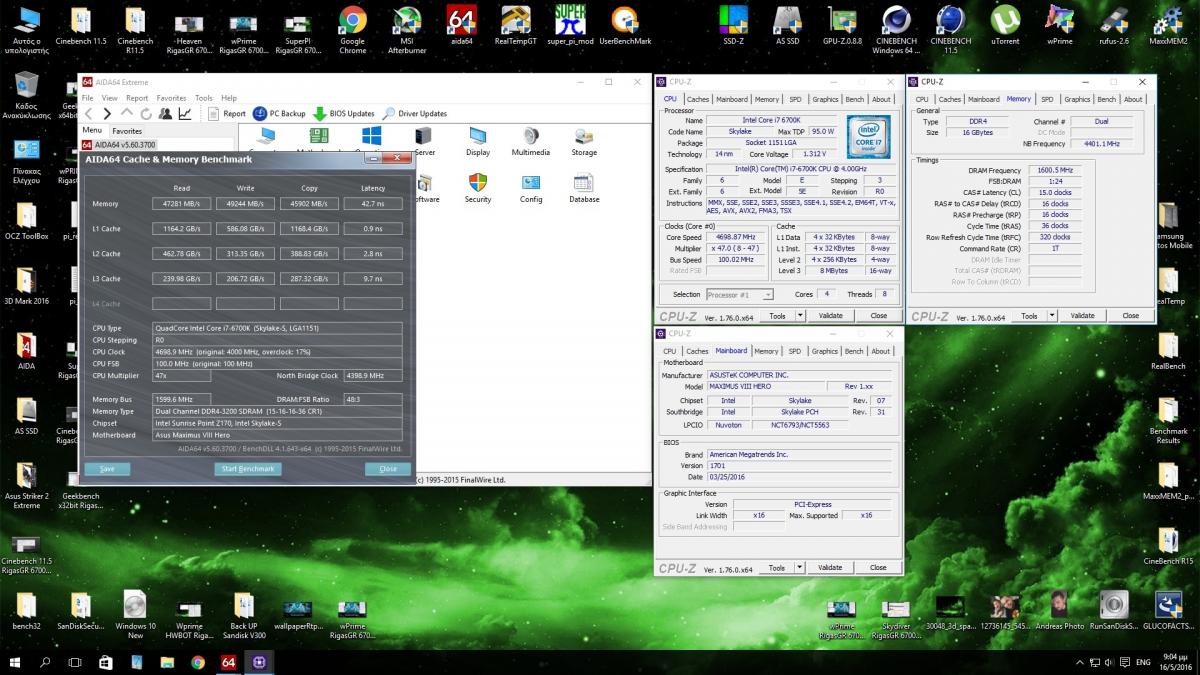This screenshot has width=1200, height=675.
Task: Open taskbar Search
Action: click(45, 662)
